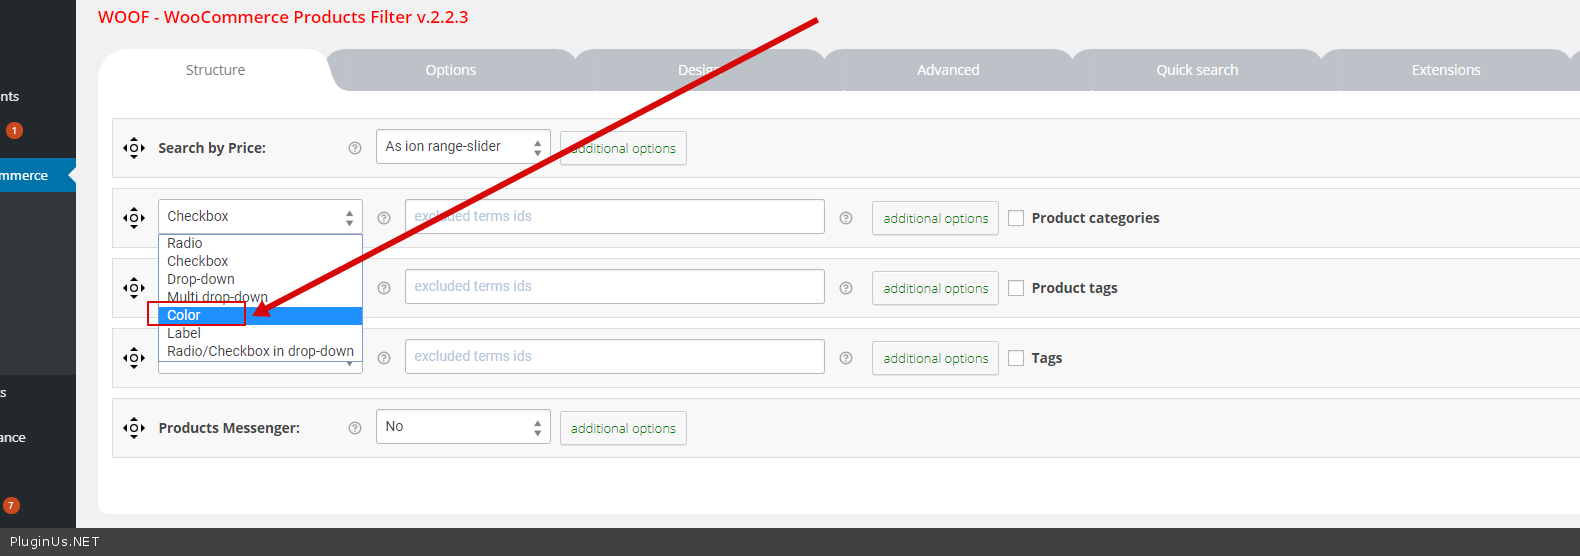Click excluded terms ids field for Tags
Viewport: 1580px width, 556px height.
[x=615, y=356]
